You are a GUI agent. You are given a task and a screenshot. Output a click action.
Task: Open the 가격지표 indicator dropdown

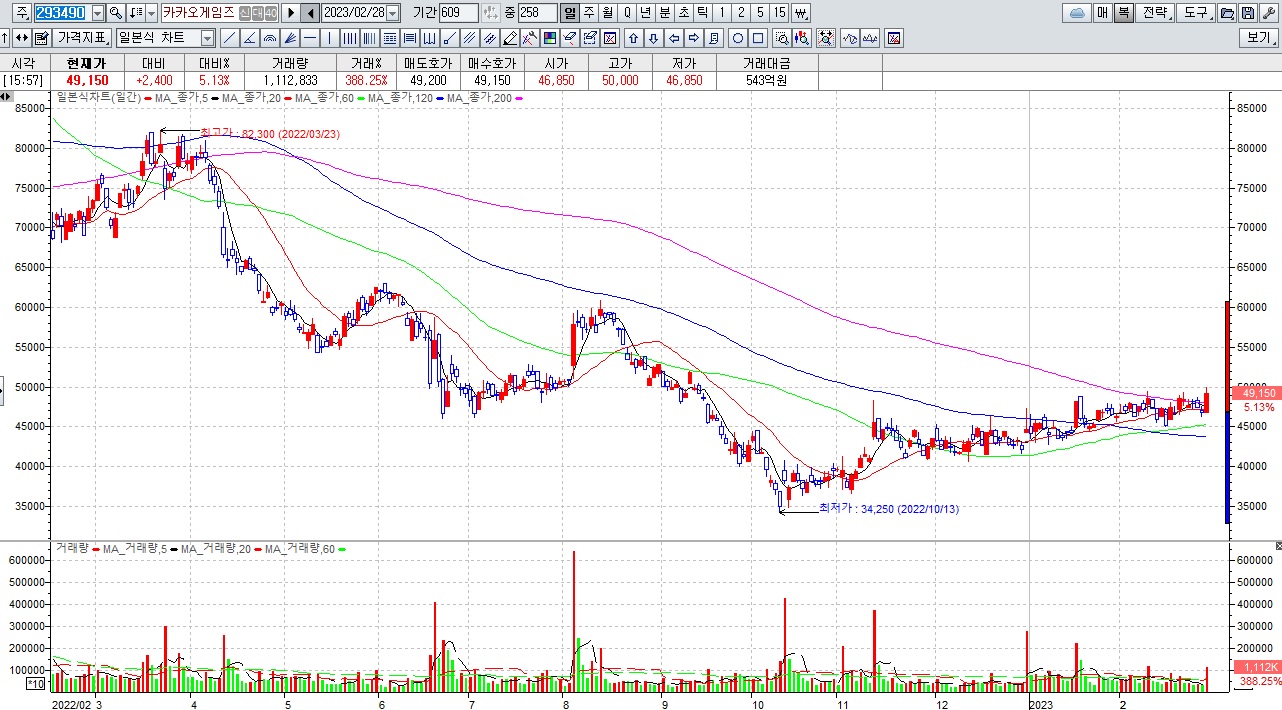point(83,38)
